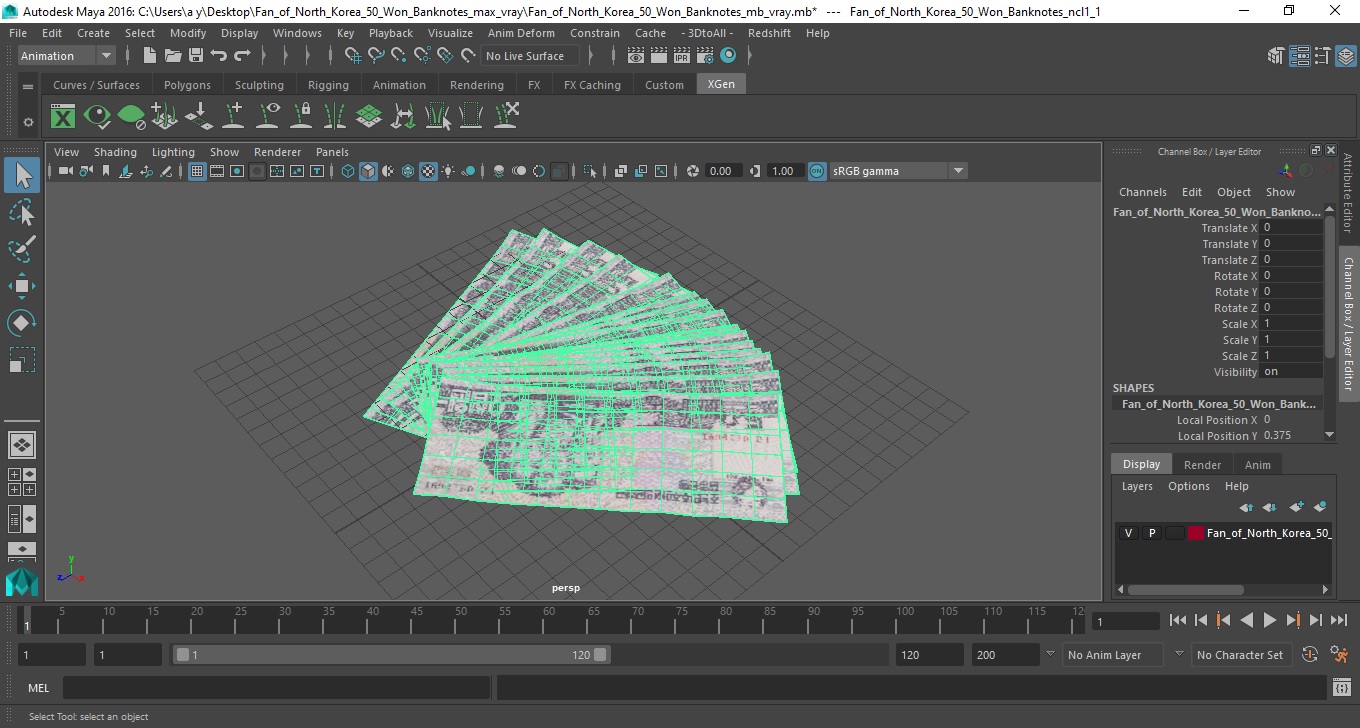
Task: Switch to the Render layer tab
Action: [x=1202, y=465]
